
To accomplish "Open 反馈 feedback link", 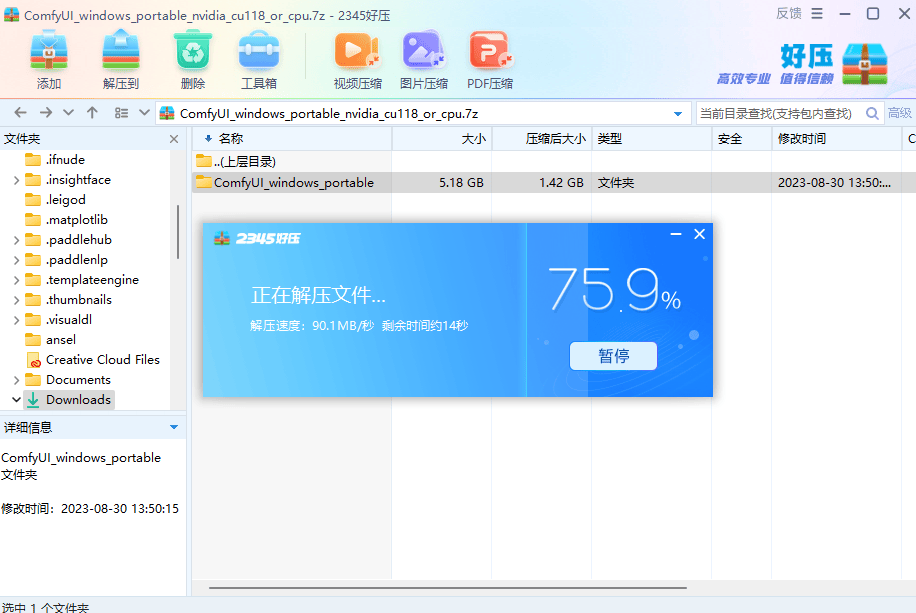I will point(788,13).
